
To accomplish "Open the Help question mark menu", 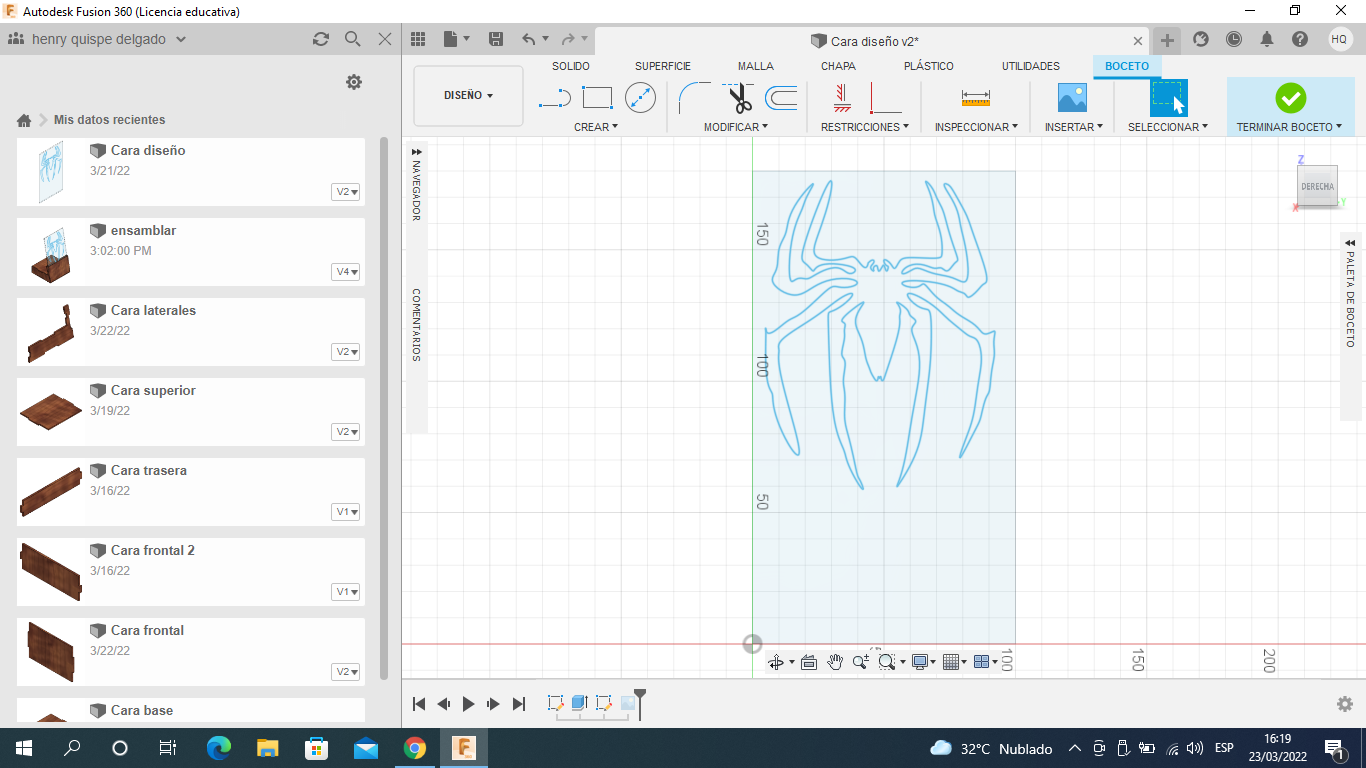I will pos(1300,39).
